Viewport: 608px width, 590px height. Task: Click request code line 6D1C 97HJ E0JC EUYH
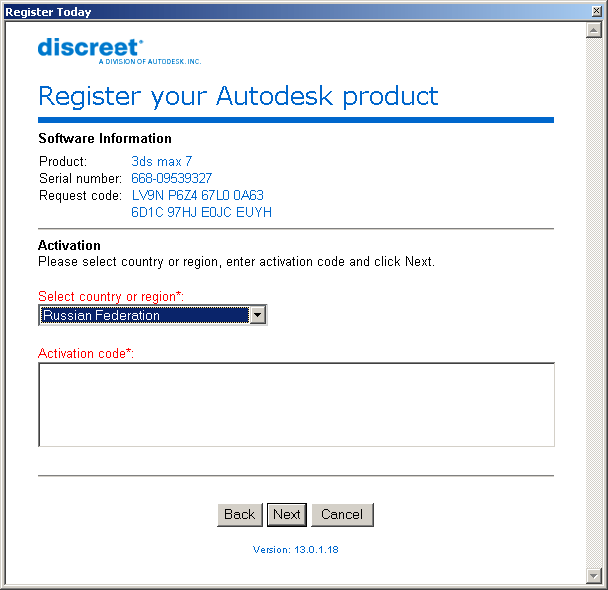tap(201, 212)
